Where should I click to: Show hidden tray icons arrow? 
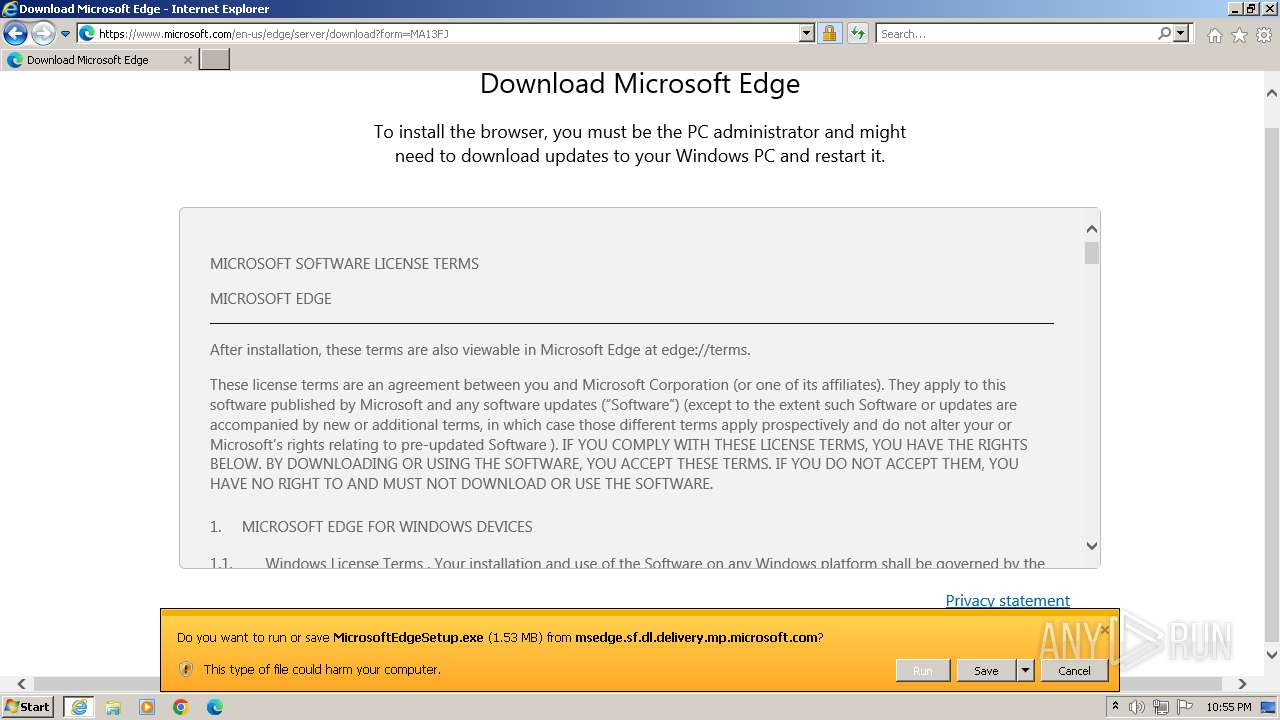click(1115, 707)
